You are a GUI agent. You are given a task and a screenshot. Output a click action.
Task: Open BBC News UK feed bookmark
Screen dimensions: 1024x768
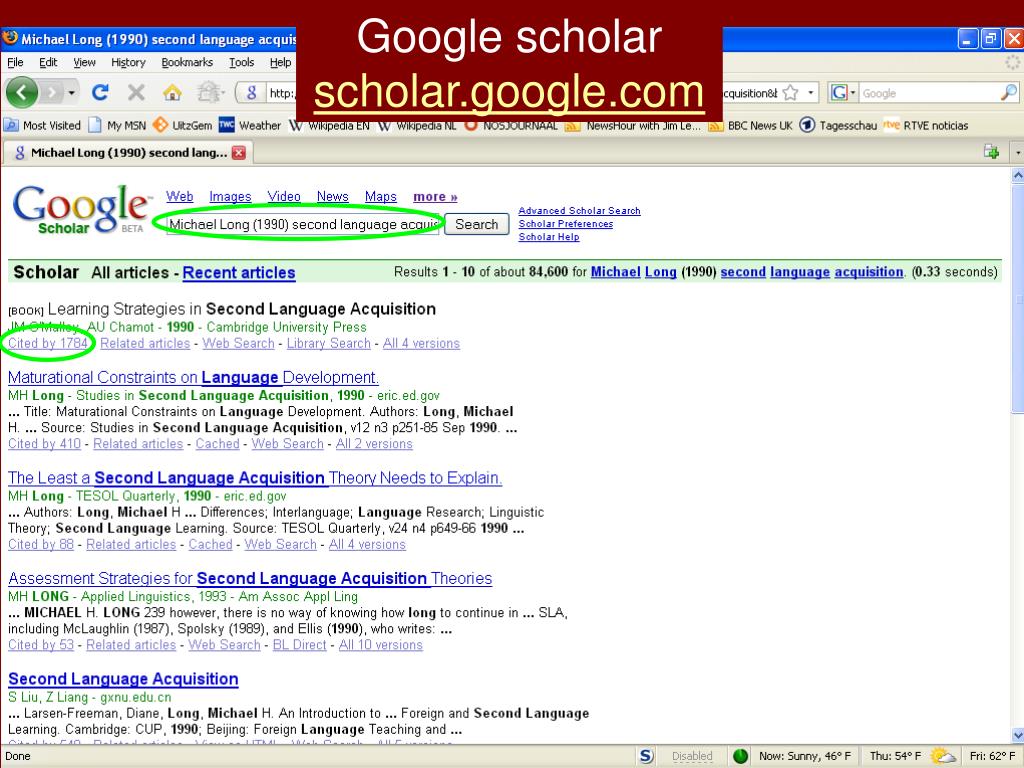[x=751, y=125]
